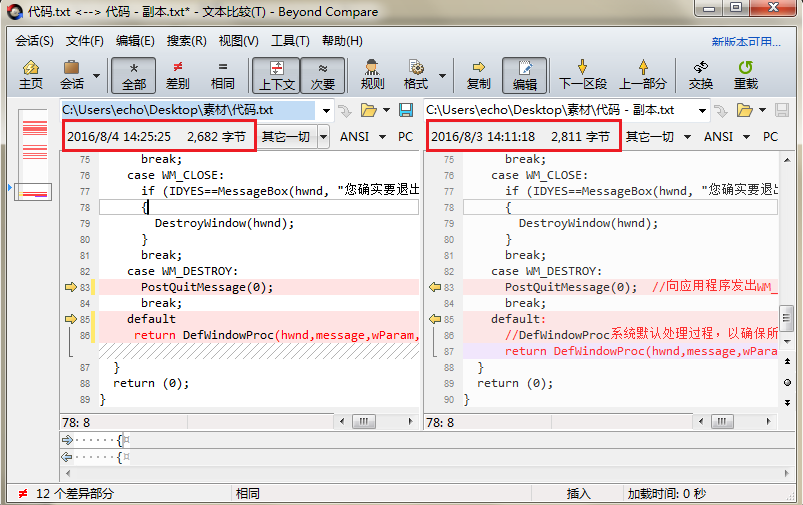Viewport: 803px width, 505px height.
Task: Reload files with the 重载 icon
Action: tap(746, 75)
